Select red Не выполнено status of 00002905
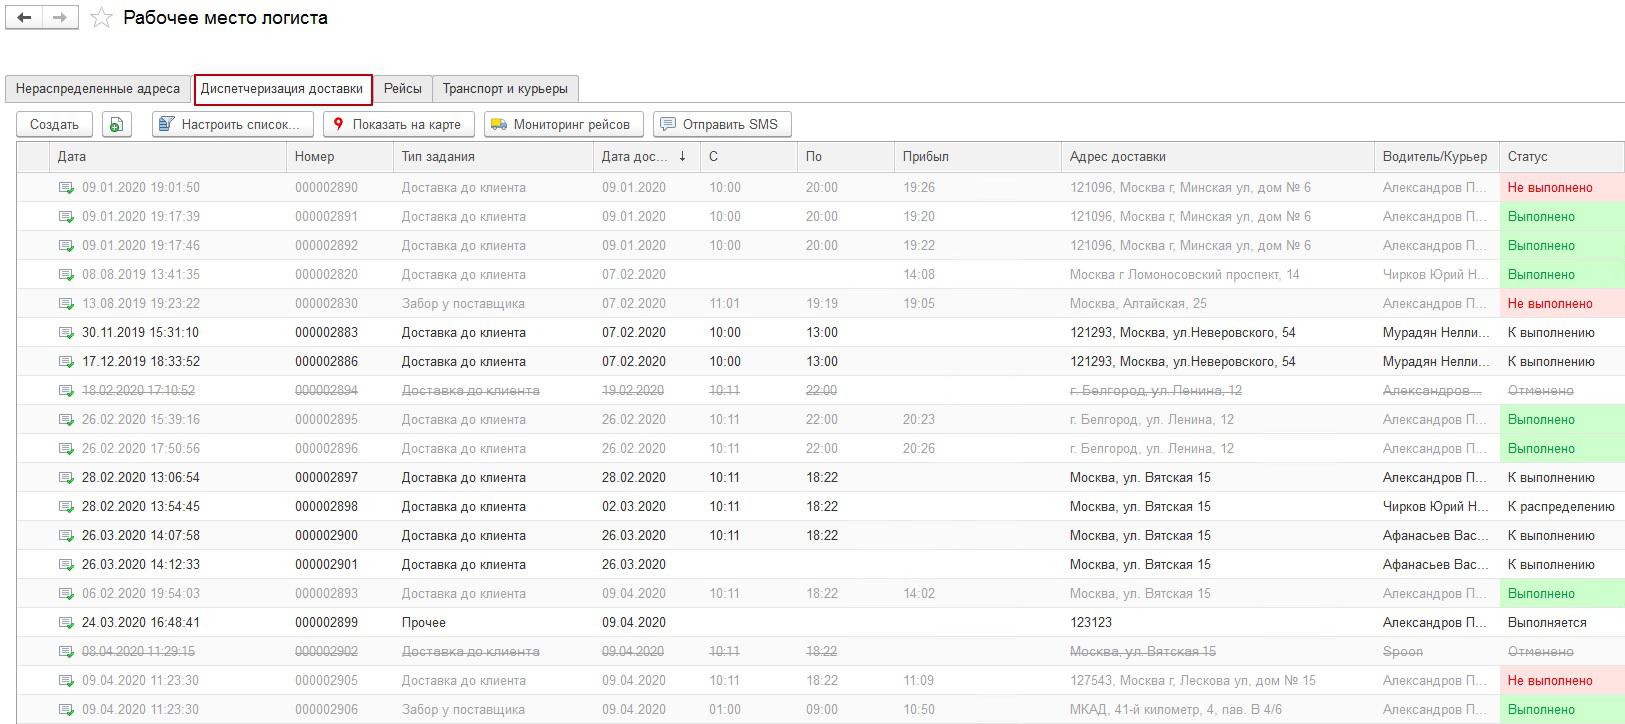 pyautogui.click(x=1562, y=681)
